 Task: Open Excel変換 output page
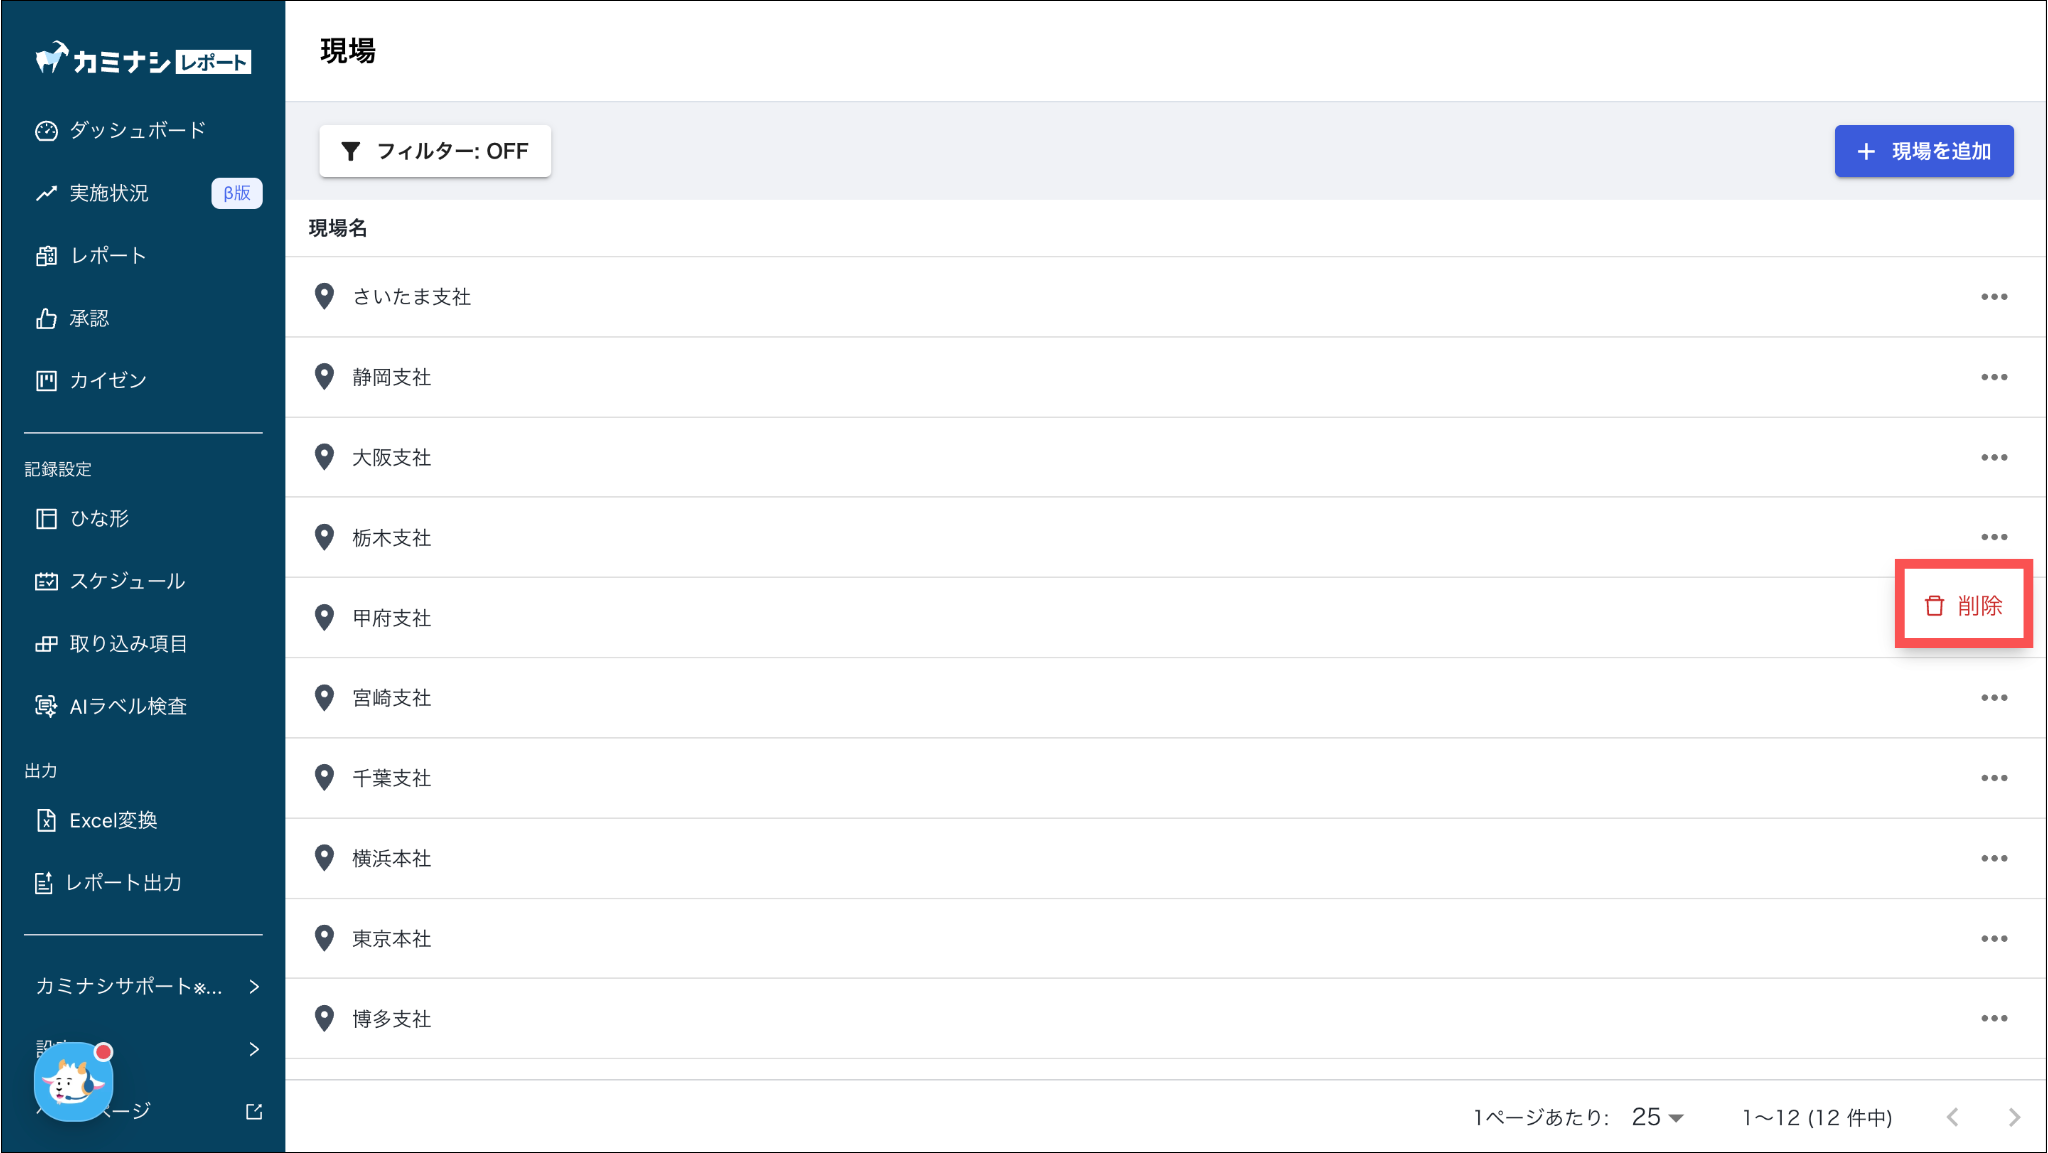[112, 820]
